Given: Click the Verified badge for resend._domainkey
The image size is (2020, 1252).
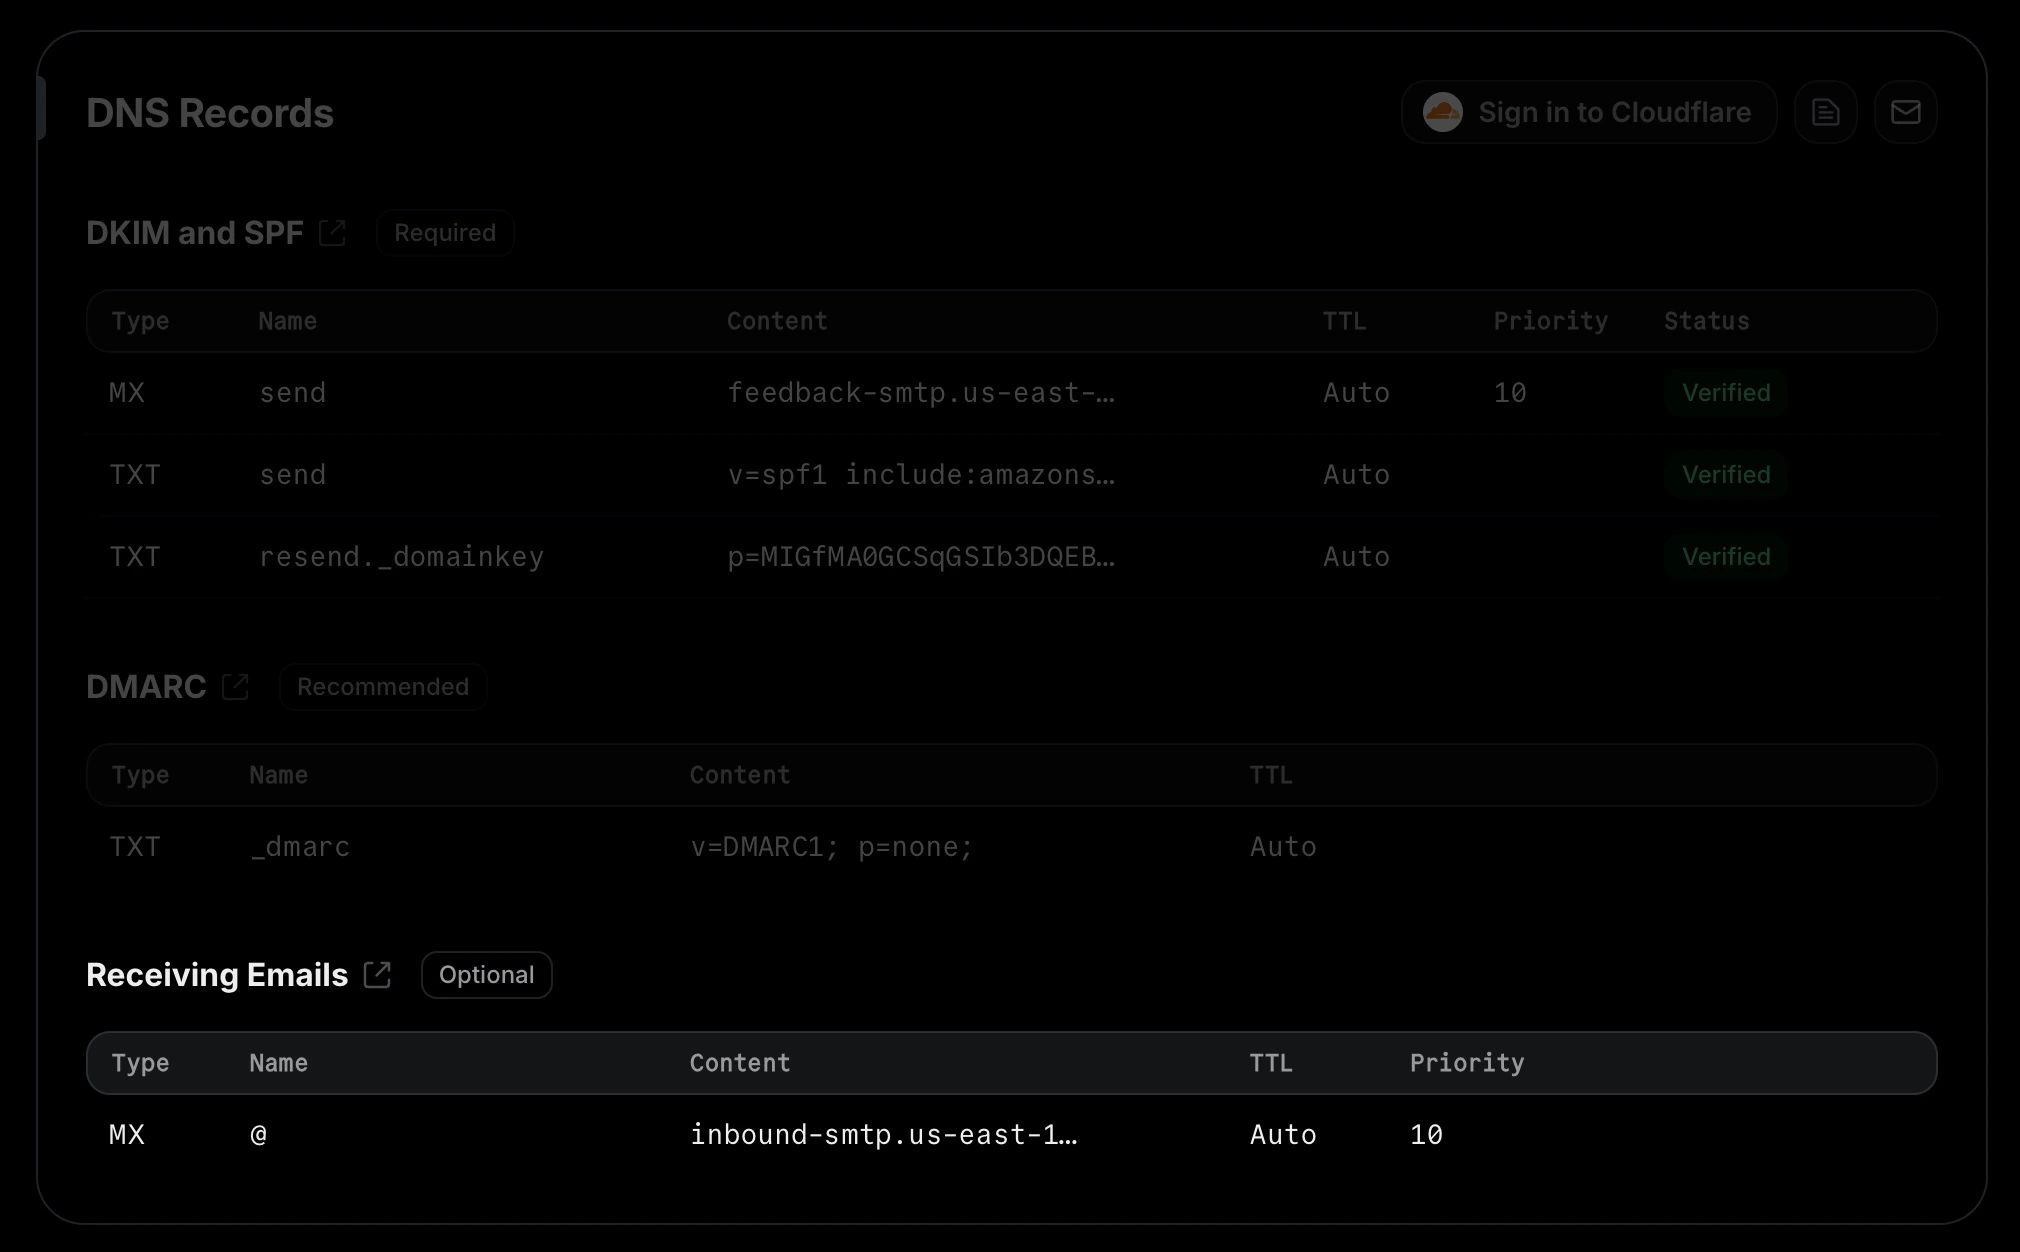Looking at the screenshot, I should tap(1727, 557).
